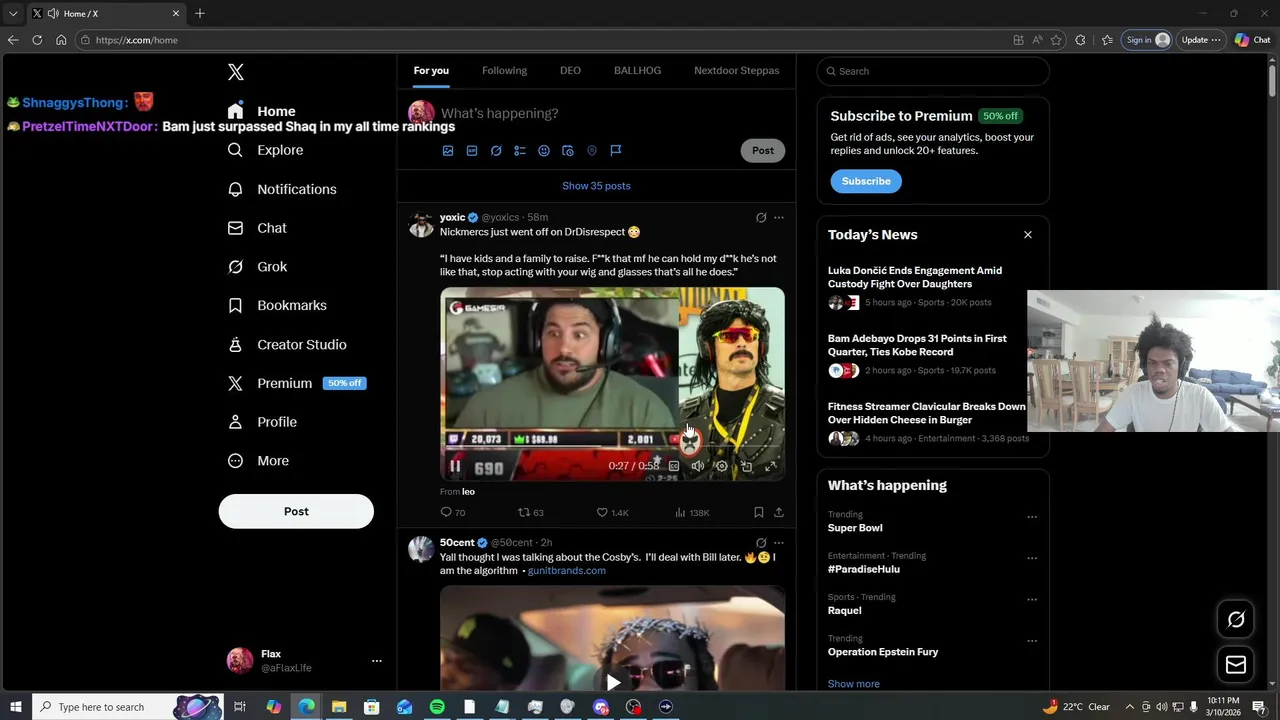Mute the video volume
Image resolution: width=1280 pixels, height=720 pixels.
click(x=698, y=466)
